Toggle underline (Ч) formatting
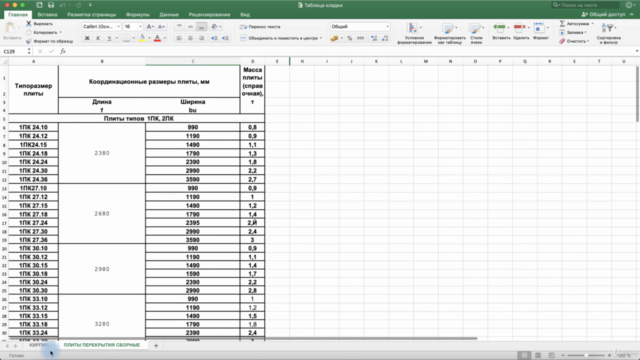640x360 pixels. coord(109,38)
